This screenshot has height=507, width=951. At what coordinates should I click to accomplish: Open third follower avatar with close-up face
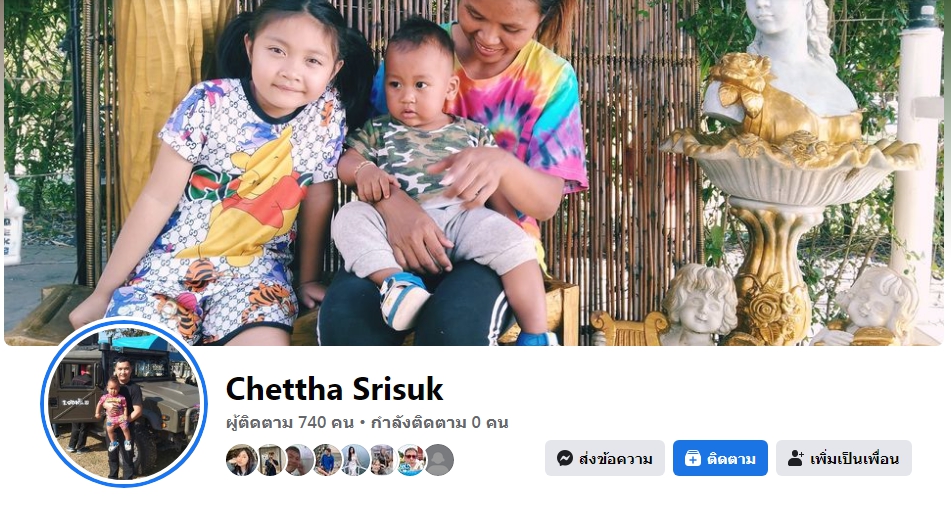click(x=299, y=460)
